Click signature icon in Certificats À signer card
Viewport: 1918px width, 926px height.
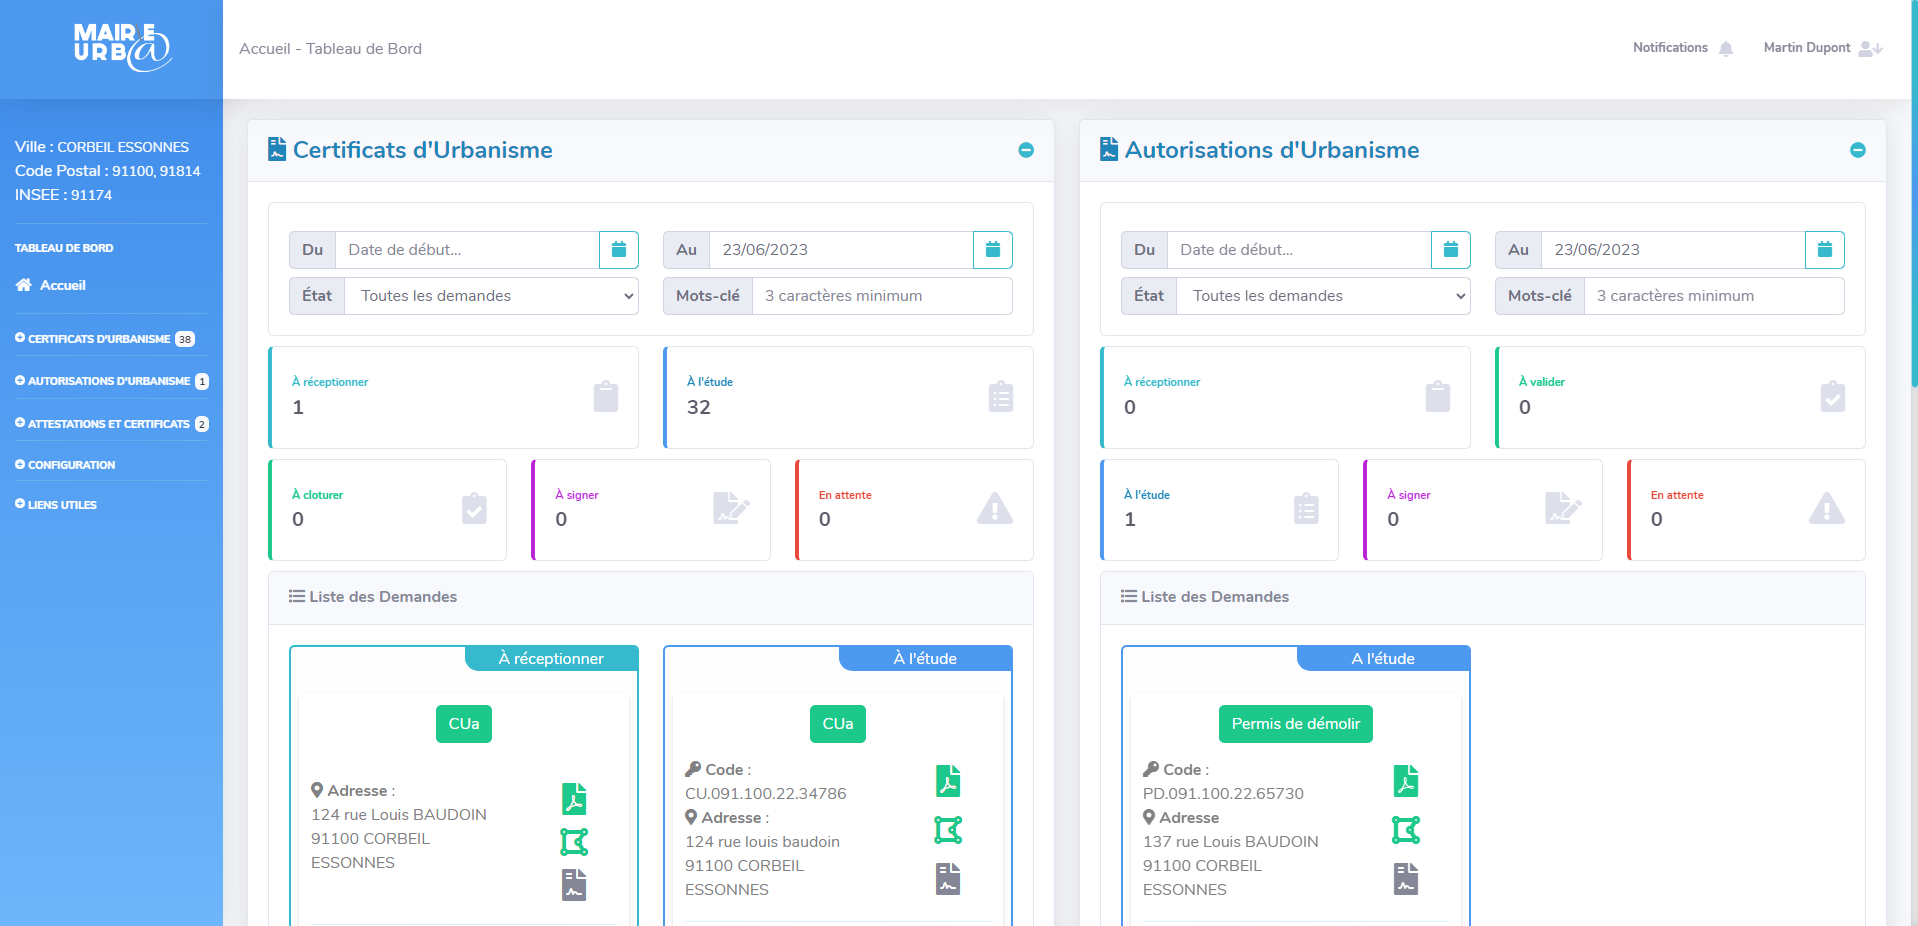point(731,508)
